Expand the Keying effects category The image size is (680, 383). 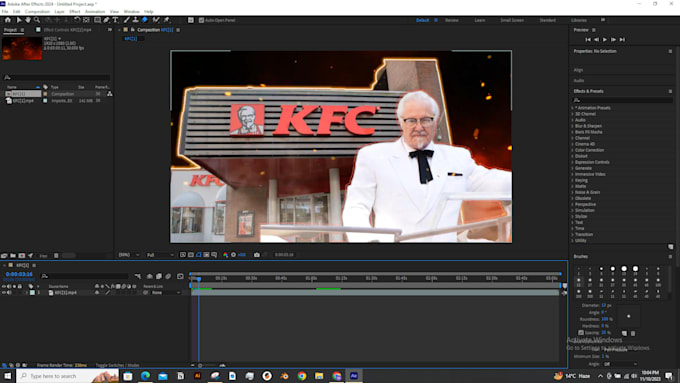[x=573, y=180]
